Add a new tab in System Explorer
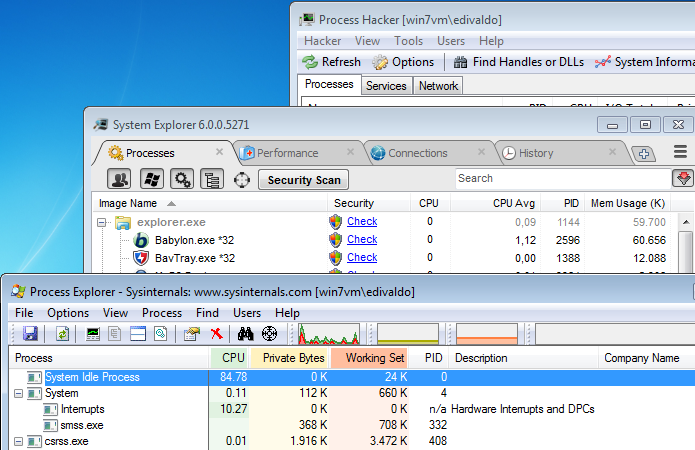Screen dimensions: 695x450 [644, 154]
